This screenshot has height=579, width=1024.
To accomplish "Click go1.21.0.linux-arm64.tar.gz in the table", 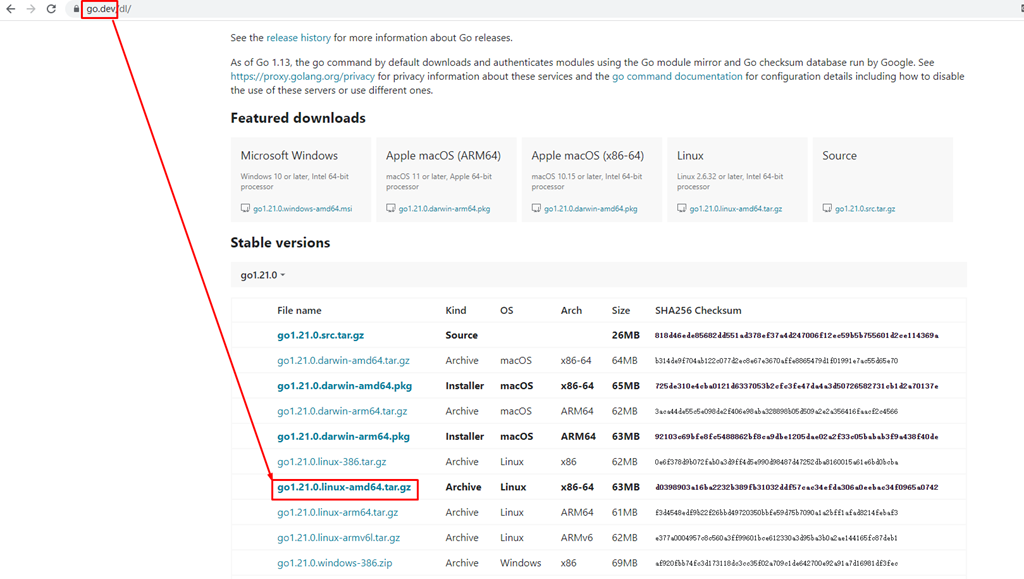I will (x=337, y=512).
